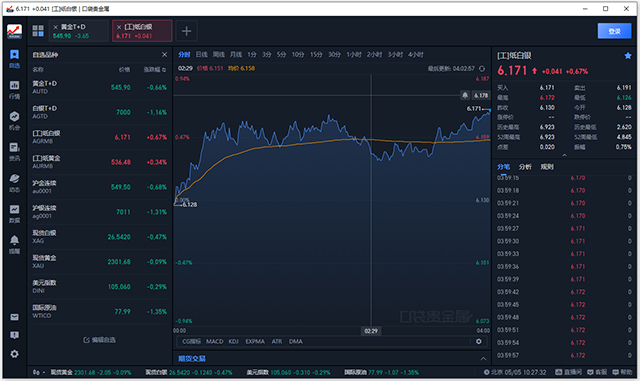Select the 1小时 interval tab
Image resolution: width=640 pixels, height=381 pixels.
[354, 54]
